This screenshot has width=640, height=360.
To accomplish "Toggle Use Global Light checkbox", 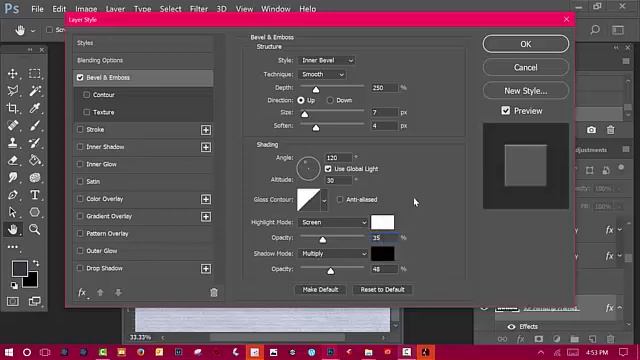I will coord(328,169).
